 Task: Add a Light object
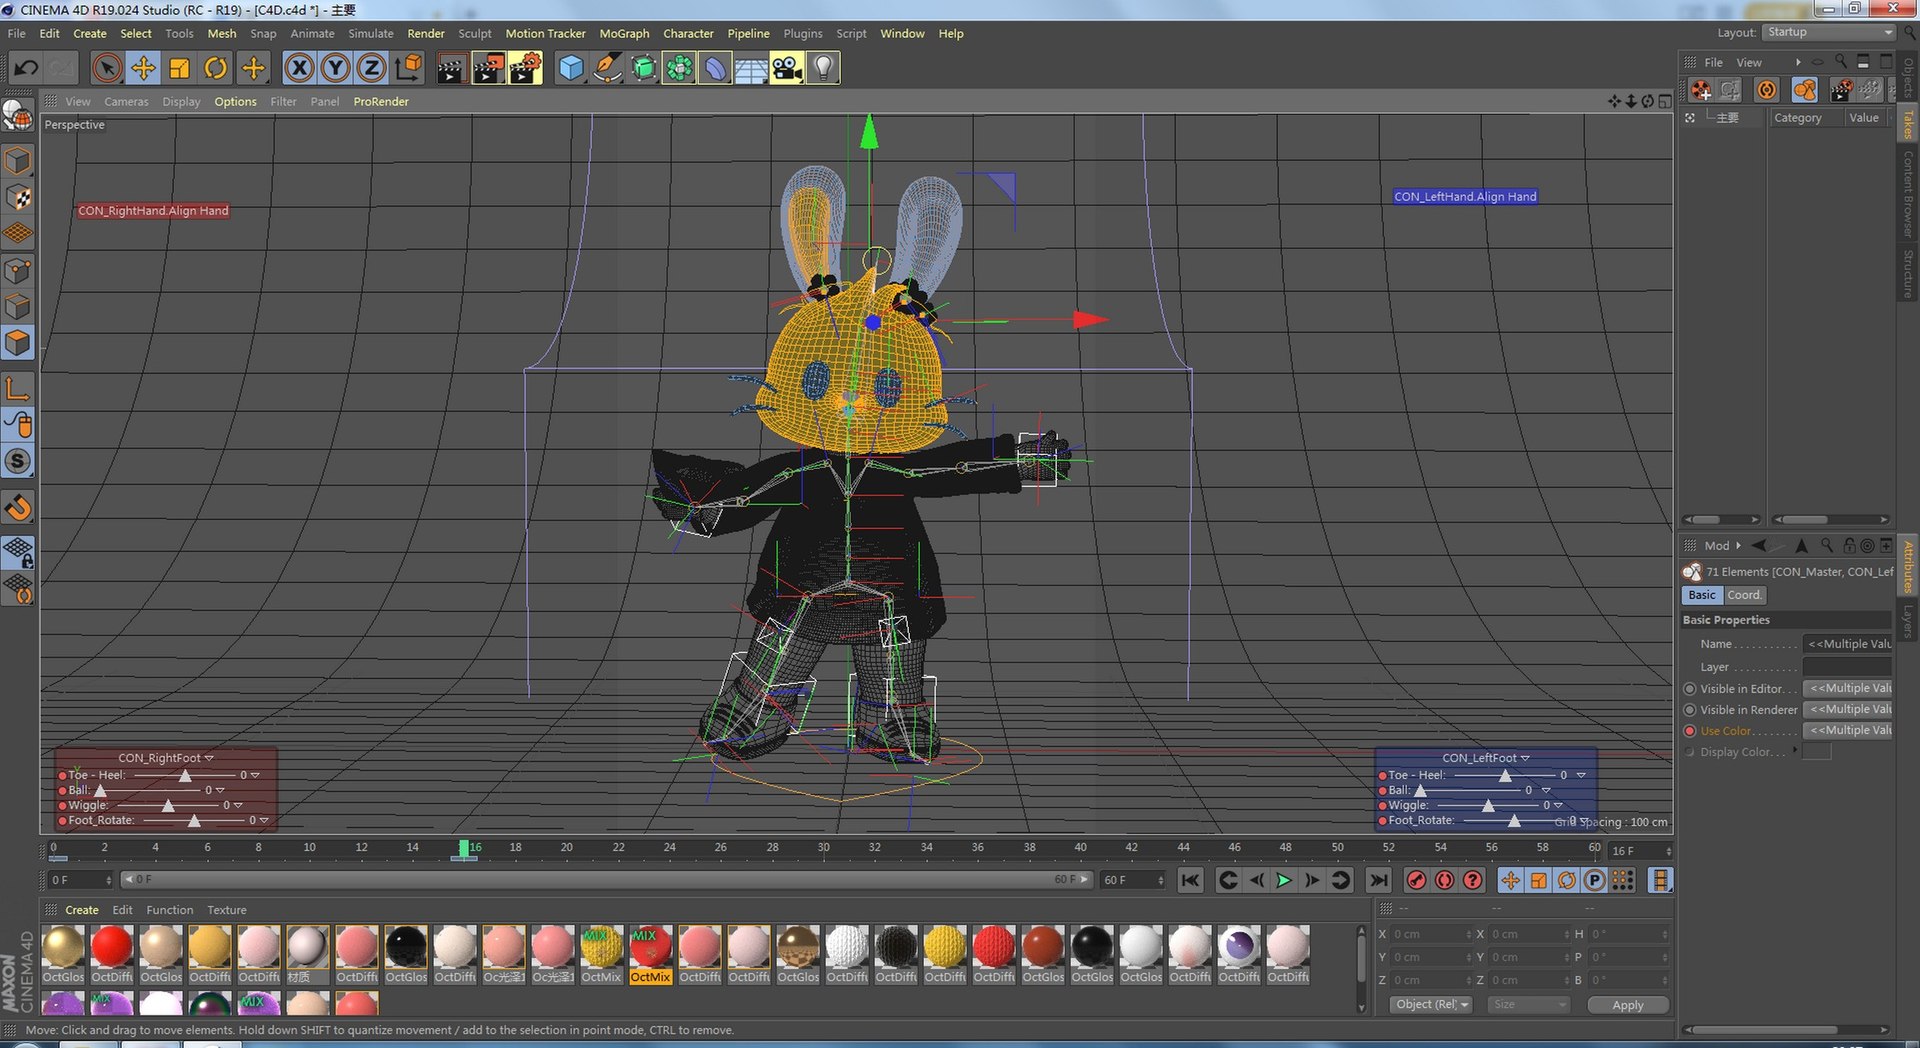coord(823,68)
